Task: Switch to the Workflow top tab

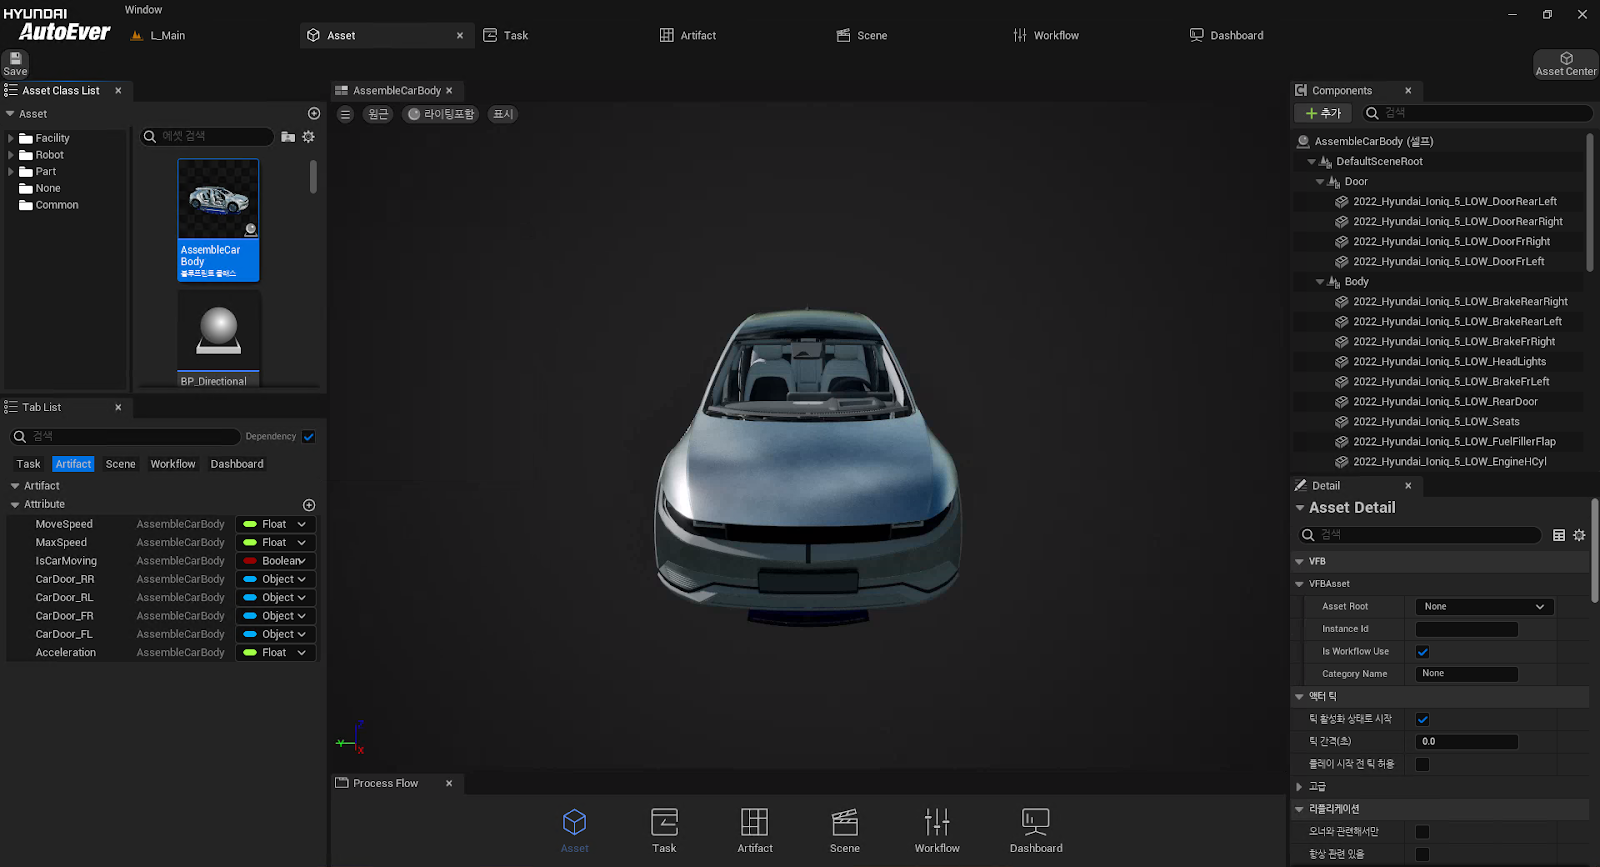Action: tap(1046, 35)
